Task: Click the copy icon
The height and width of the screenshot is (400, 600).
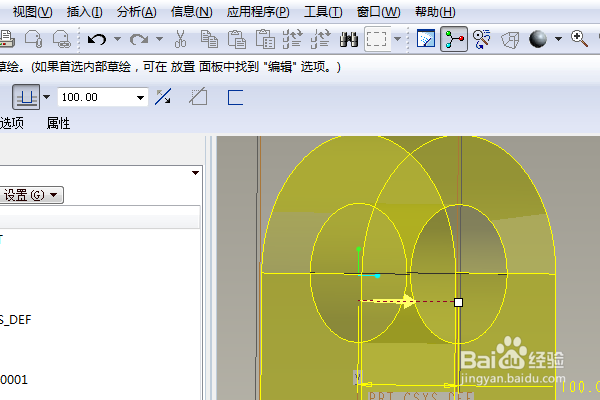Action: 209,39
